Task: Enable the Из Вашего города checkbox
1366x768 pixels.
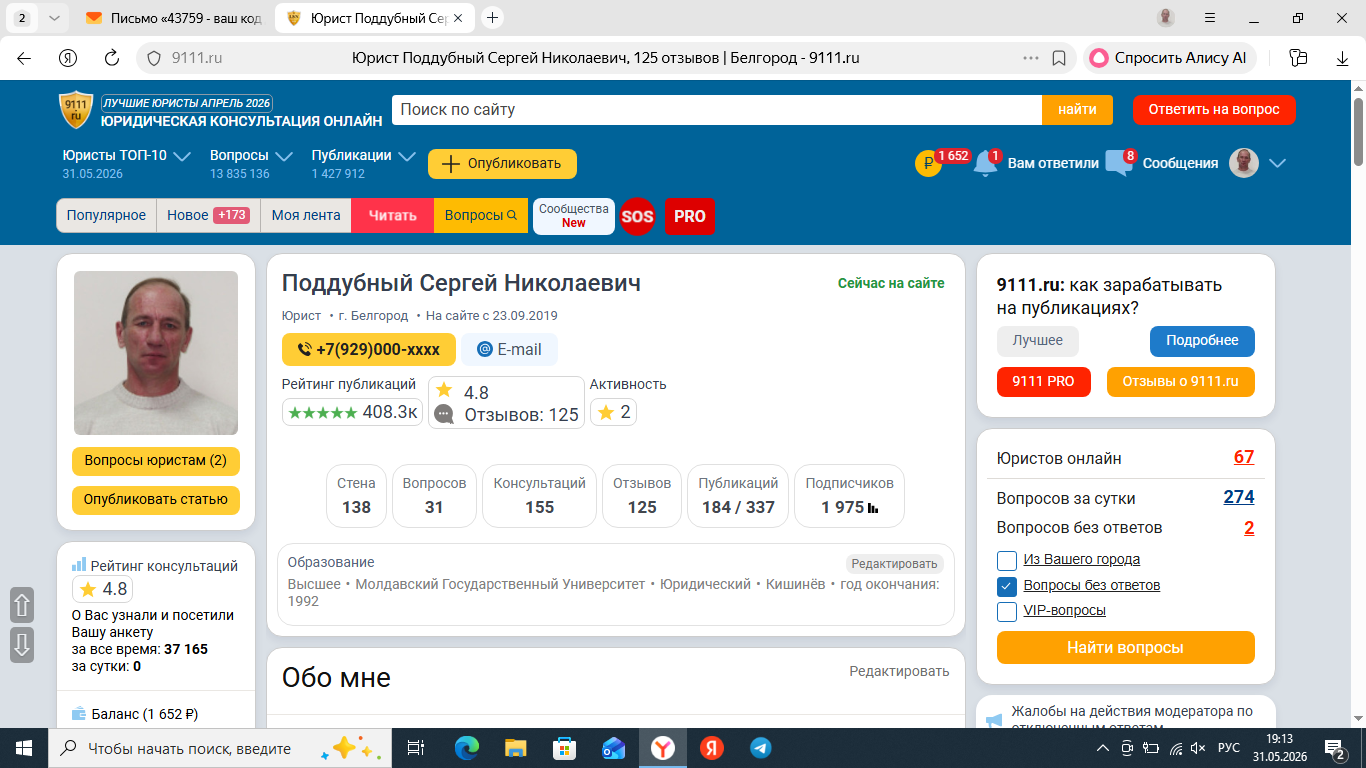Action: pos(1007,559)
